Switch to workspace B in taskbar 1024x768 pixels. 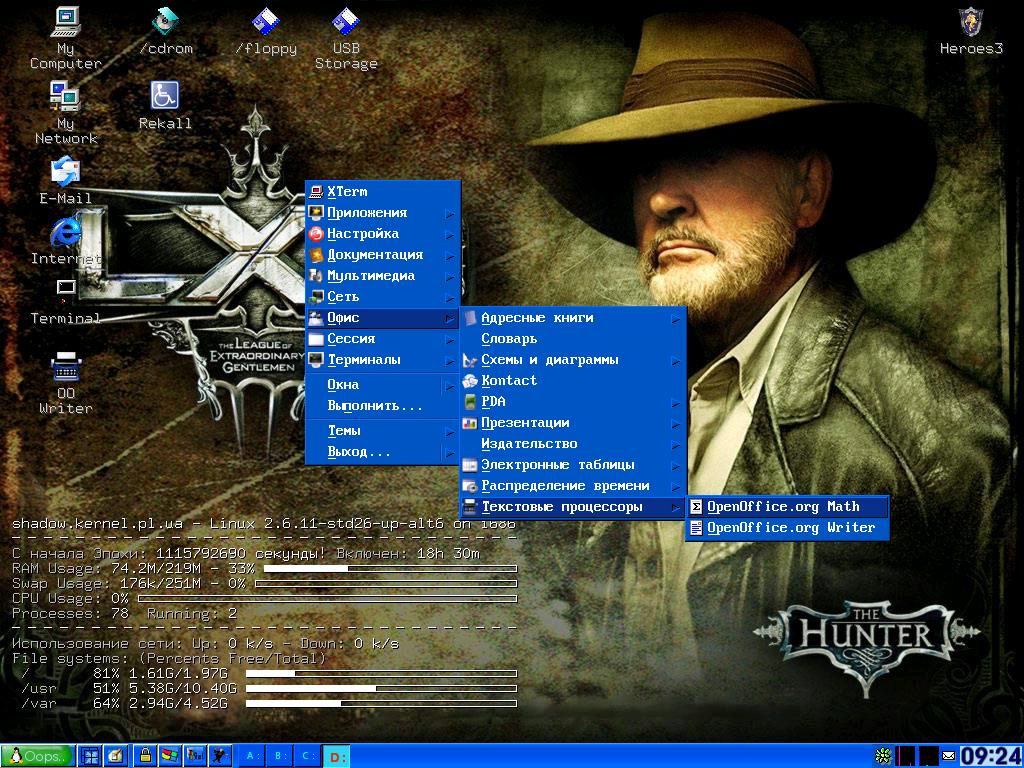pyautogui.click(x=279, y=756)
